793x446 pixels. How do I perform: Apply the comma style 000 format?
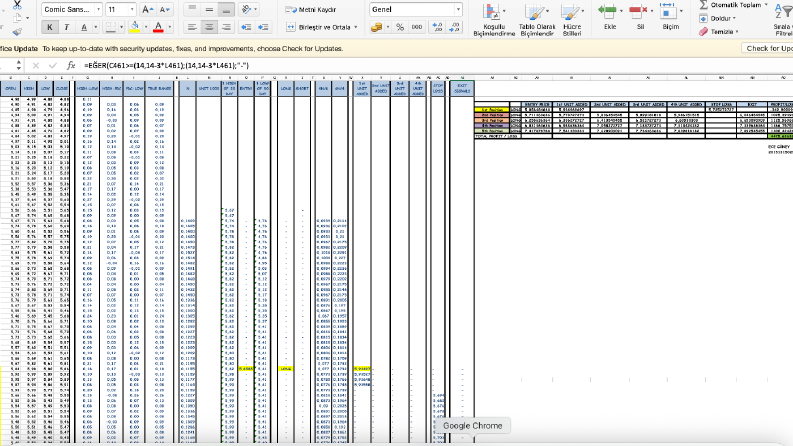tap(417, 27)
